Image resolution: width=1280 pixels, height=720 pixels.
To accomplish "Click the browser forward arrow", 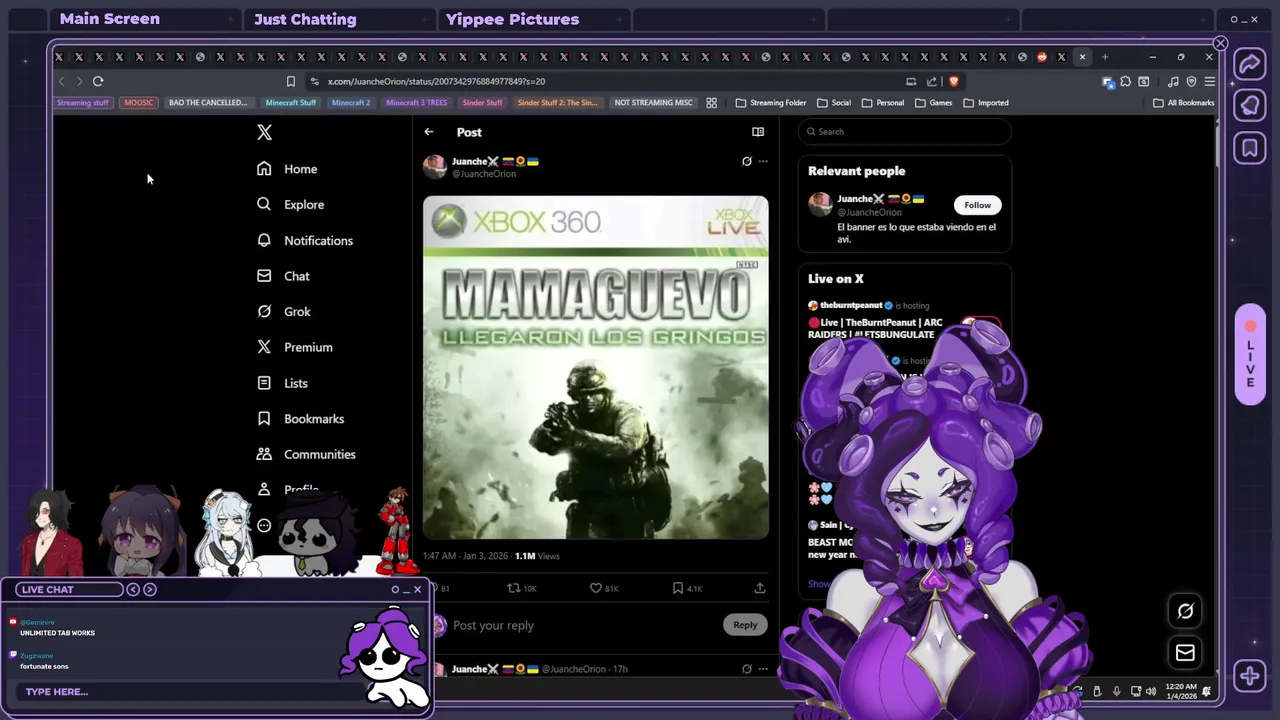I will [x=78, y=81].
